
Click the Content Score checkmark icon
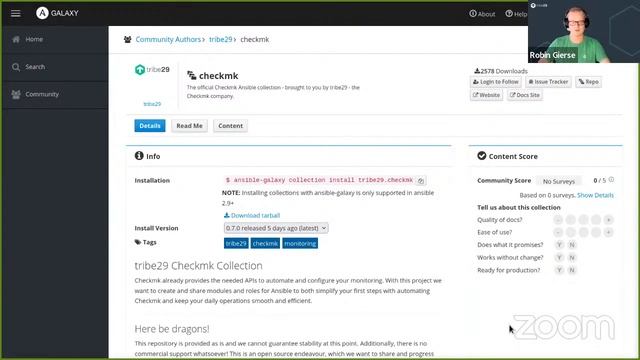[x=482, y=156]
